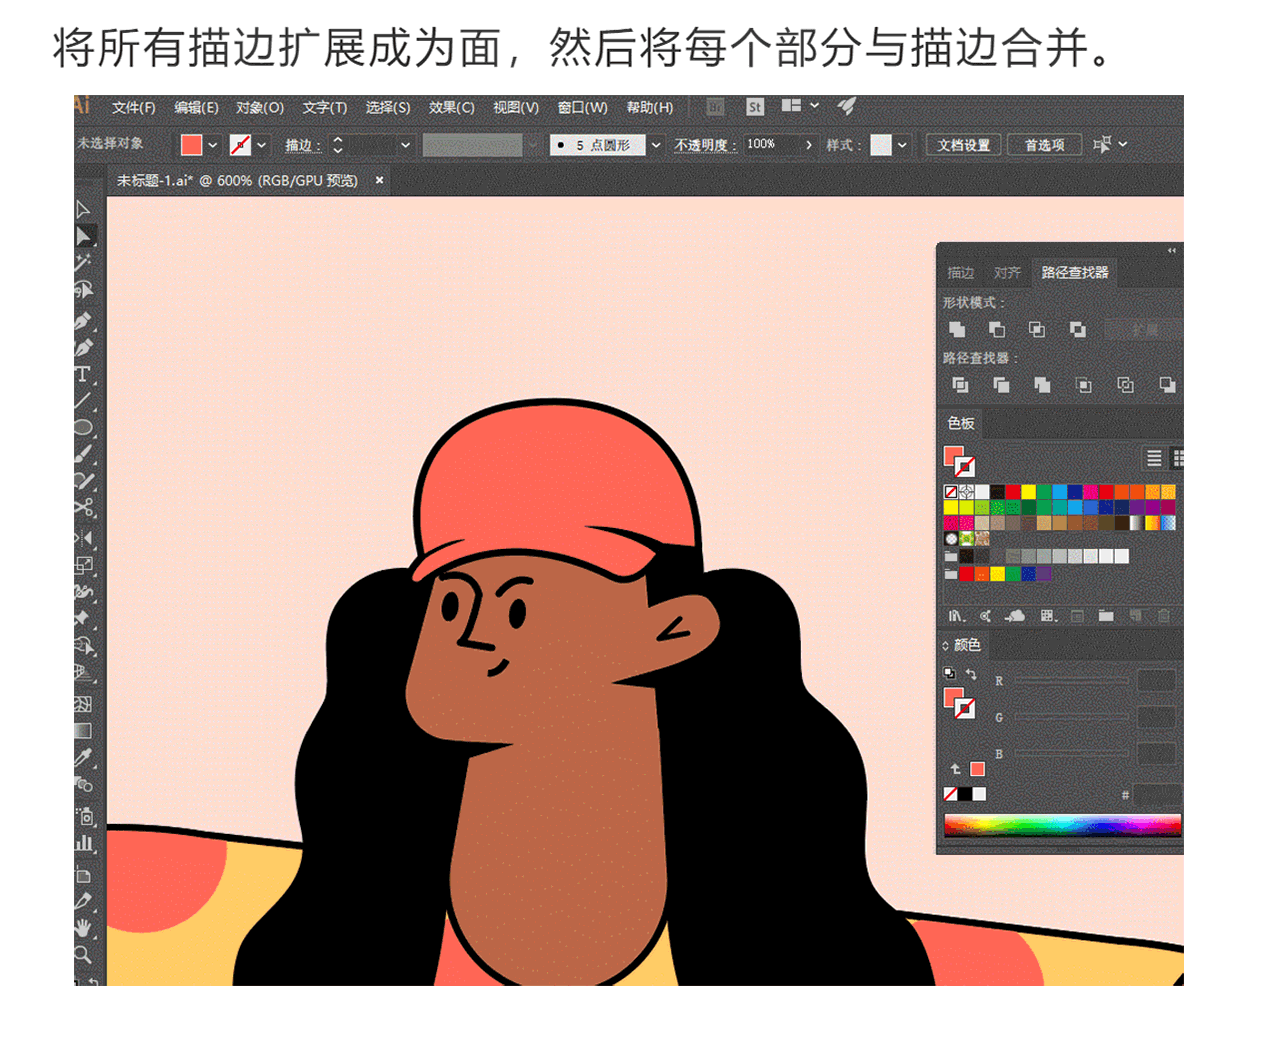Screen dimensions: 1280x1063
Task: Select the 未标题-1.ai document tab
Action: pyautogui.click(x=237, y=180)
